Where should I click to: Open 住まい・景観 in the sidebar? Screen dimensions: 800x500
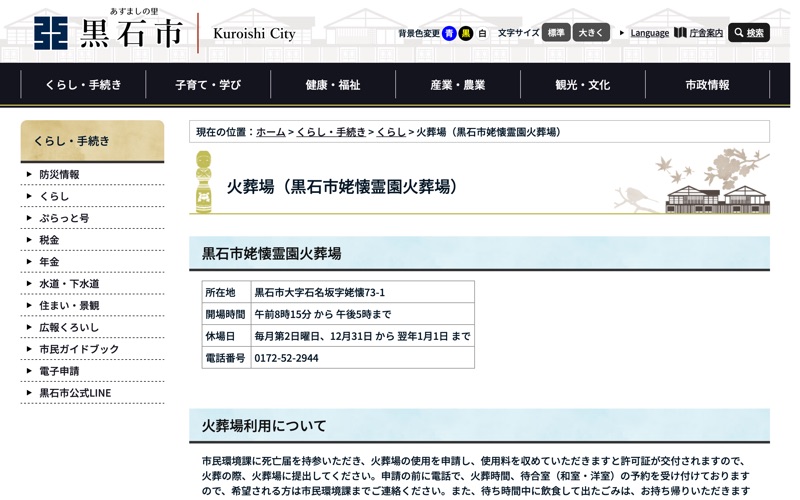(69, 306)
